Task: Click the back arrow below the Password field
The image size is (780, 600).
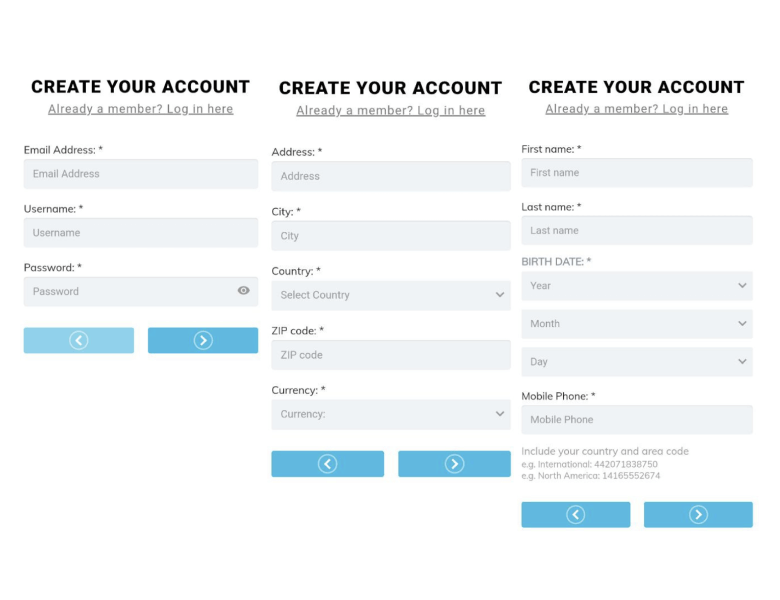Action: pos(79,341)
